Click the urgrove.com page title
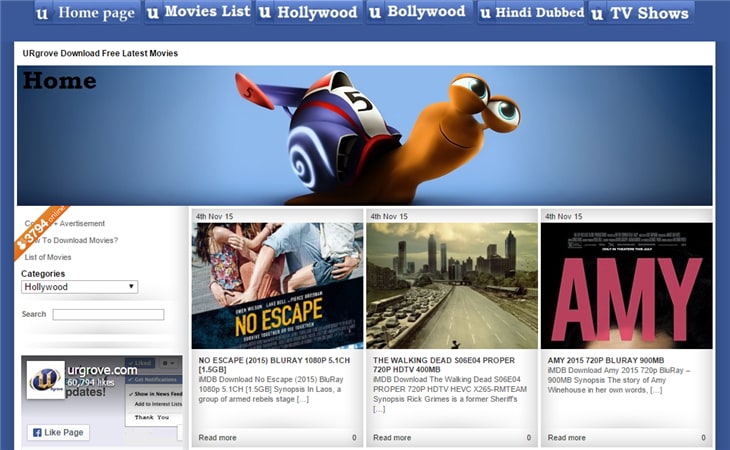Image resolution: width=730 pixels, height=450 pixels. click(x=102, y=370)
